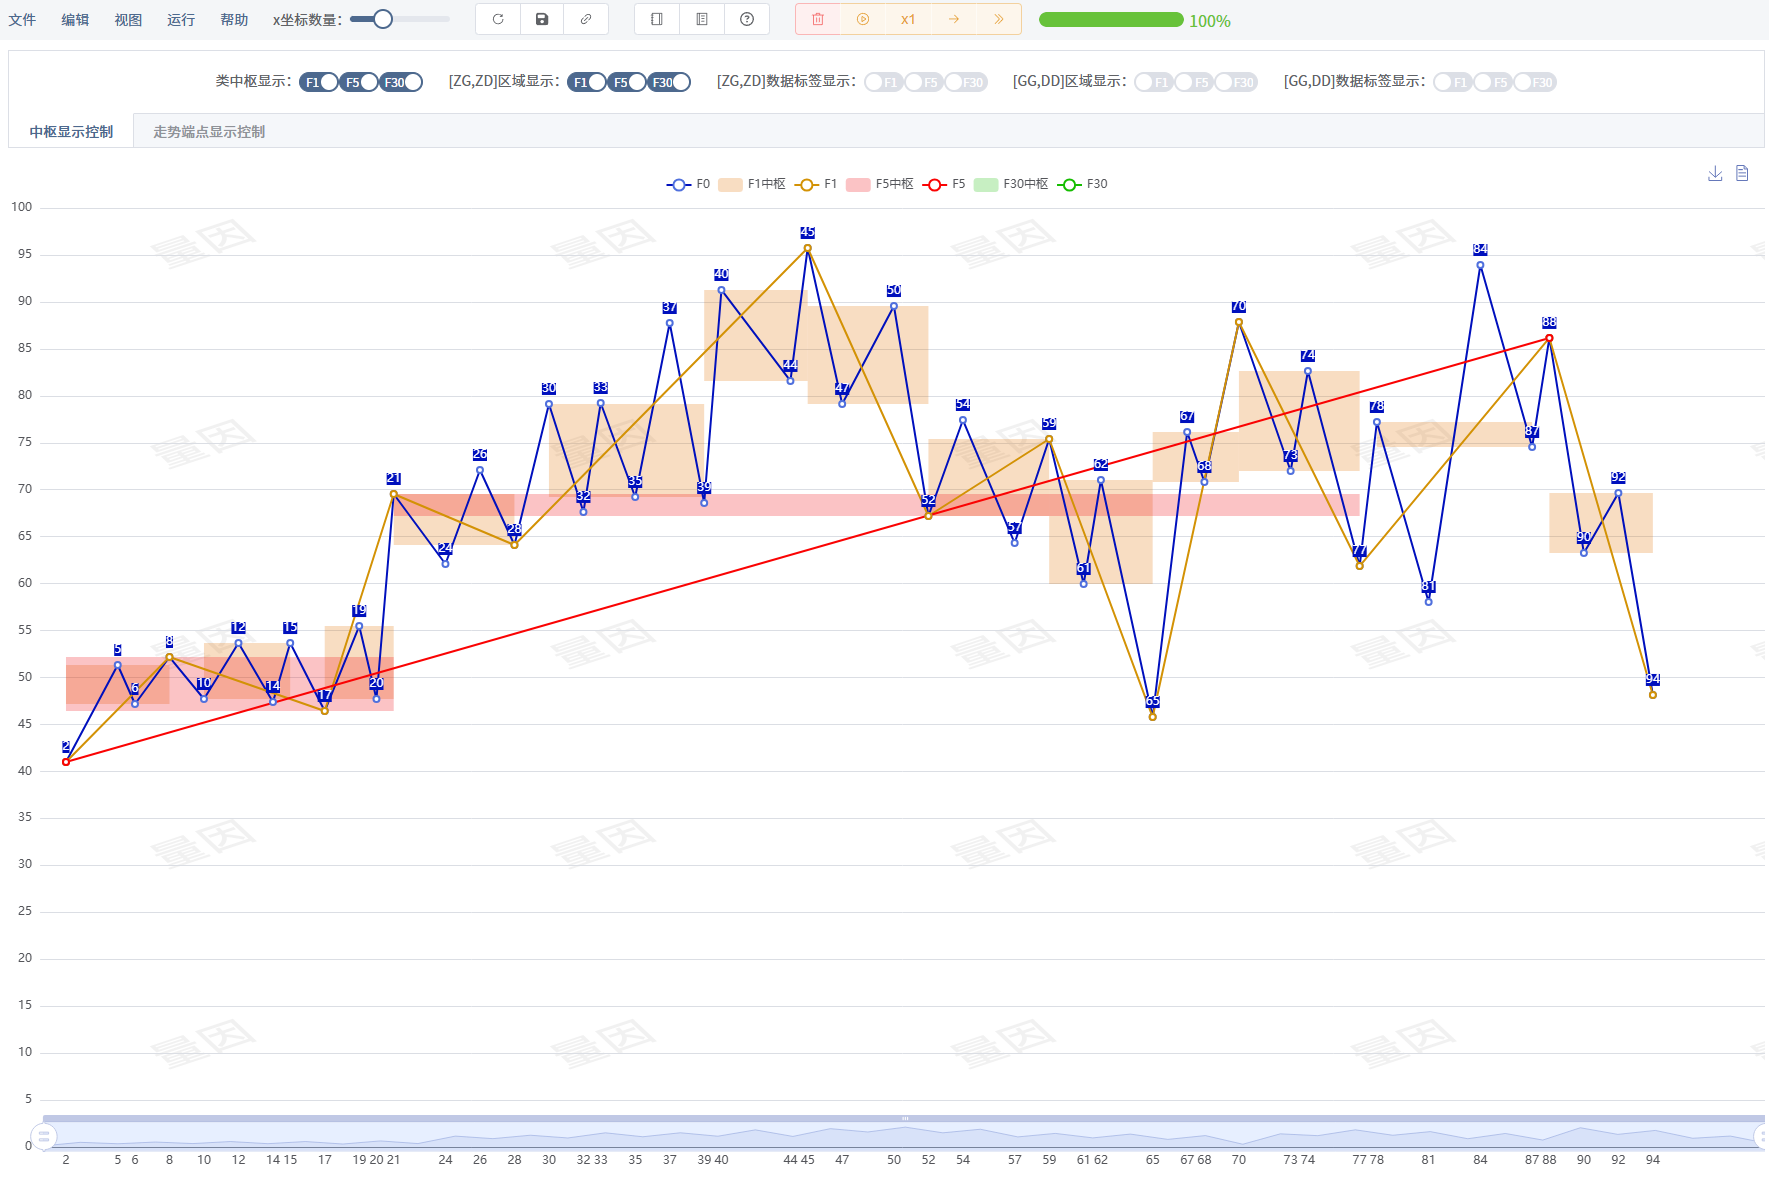Toggle F5中枢 legend item in chart
1769x1180 pixels.
click(x=880, y=184)
